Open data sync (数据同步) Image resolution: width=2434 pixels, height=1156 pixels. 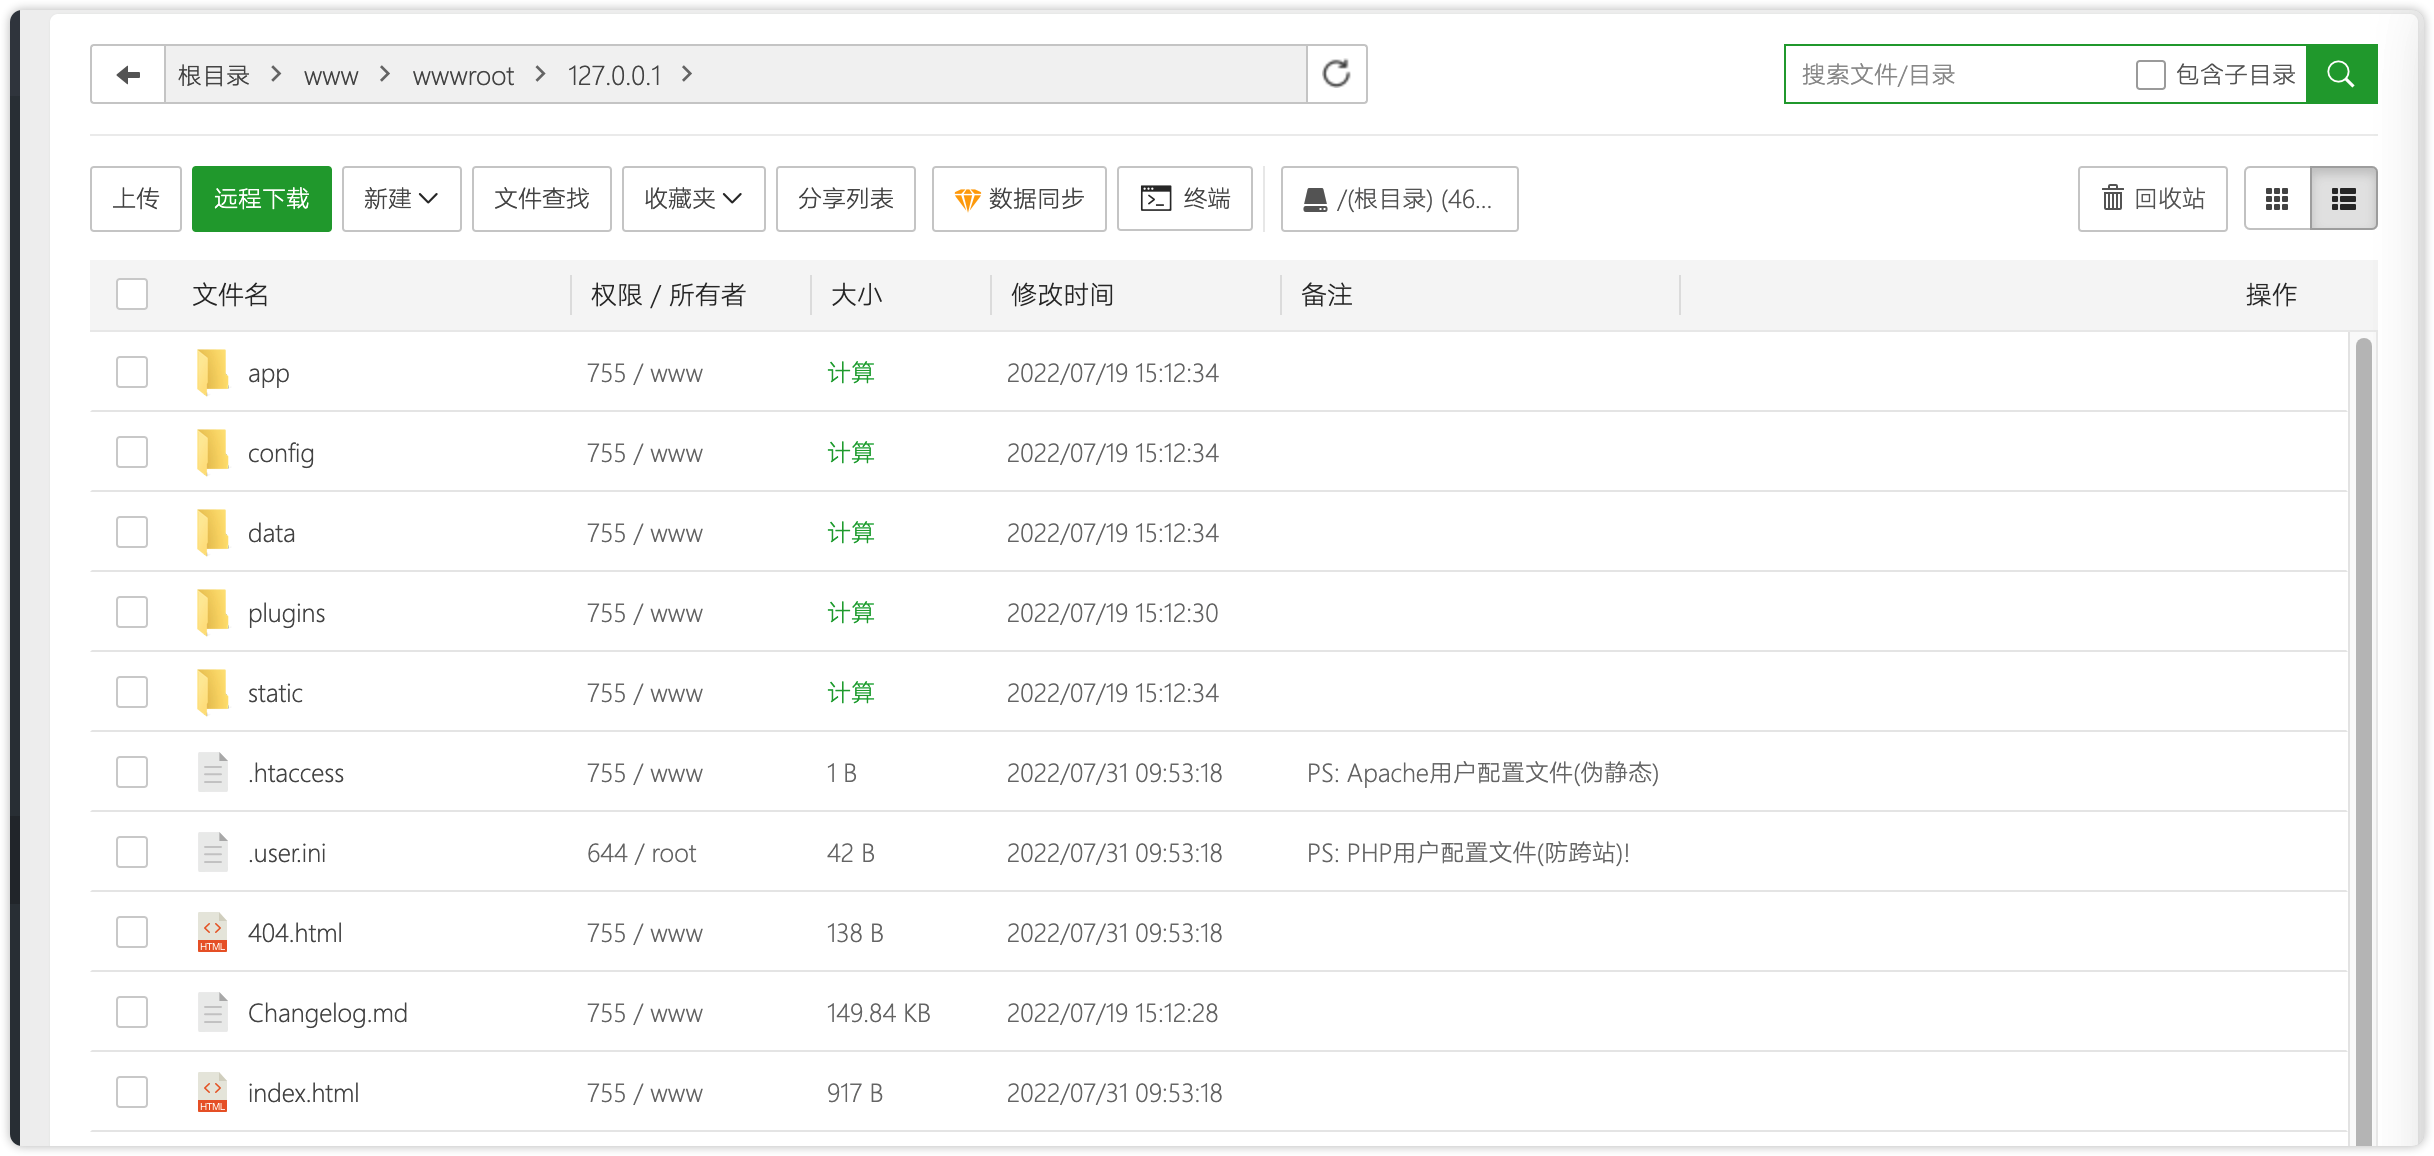click(1019, 199)
